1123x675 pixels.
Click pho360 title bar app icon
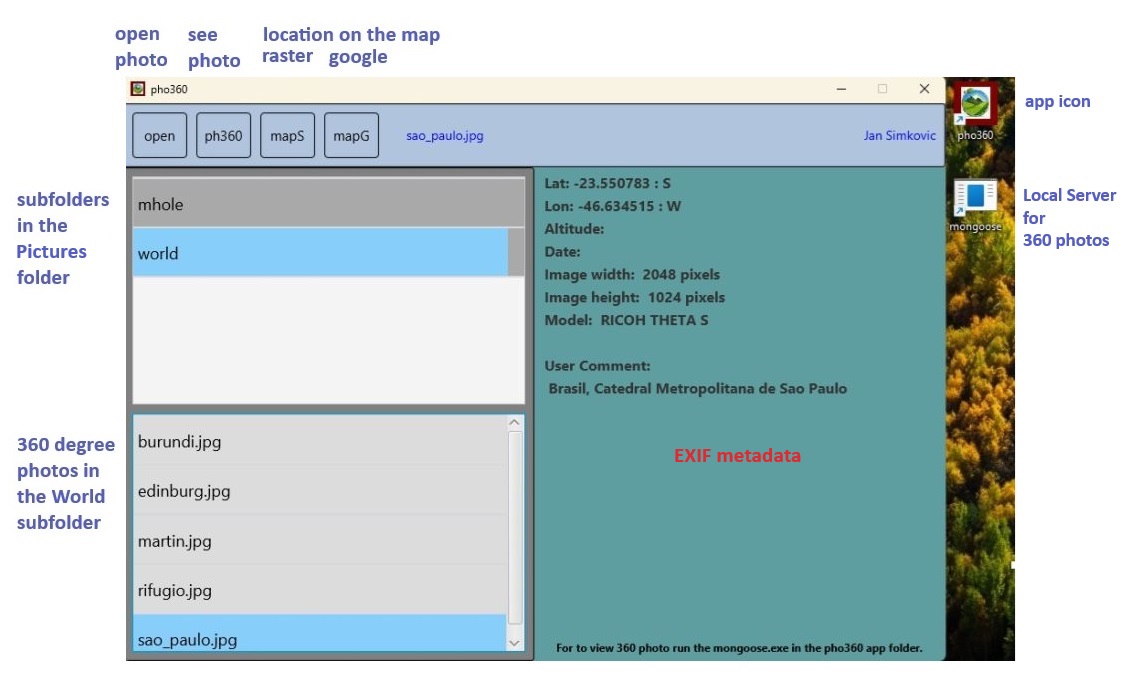tap(138, 89)
